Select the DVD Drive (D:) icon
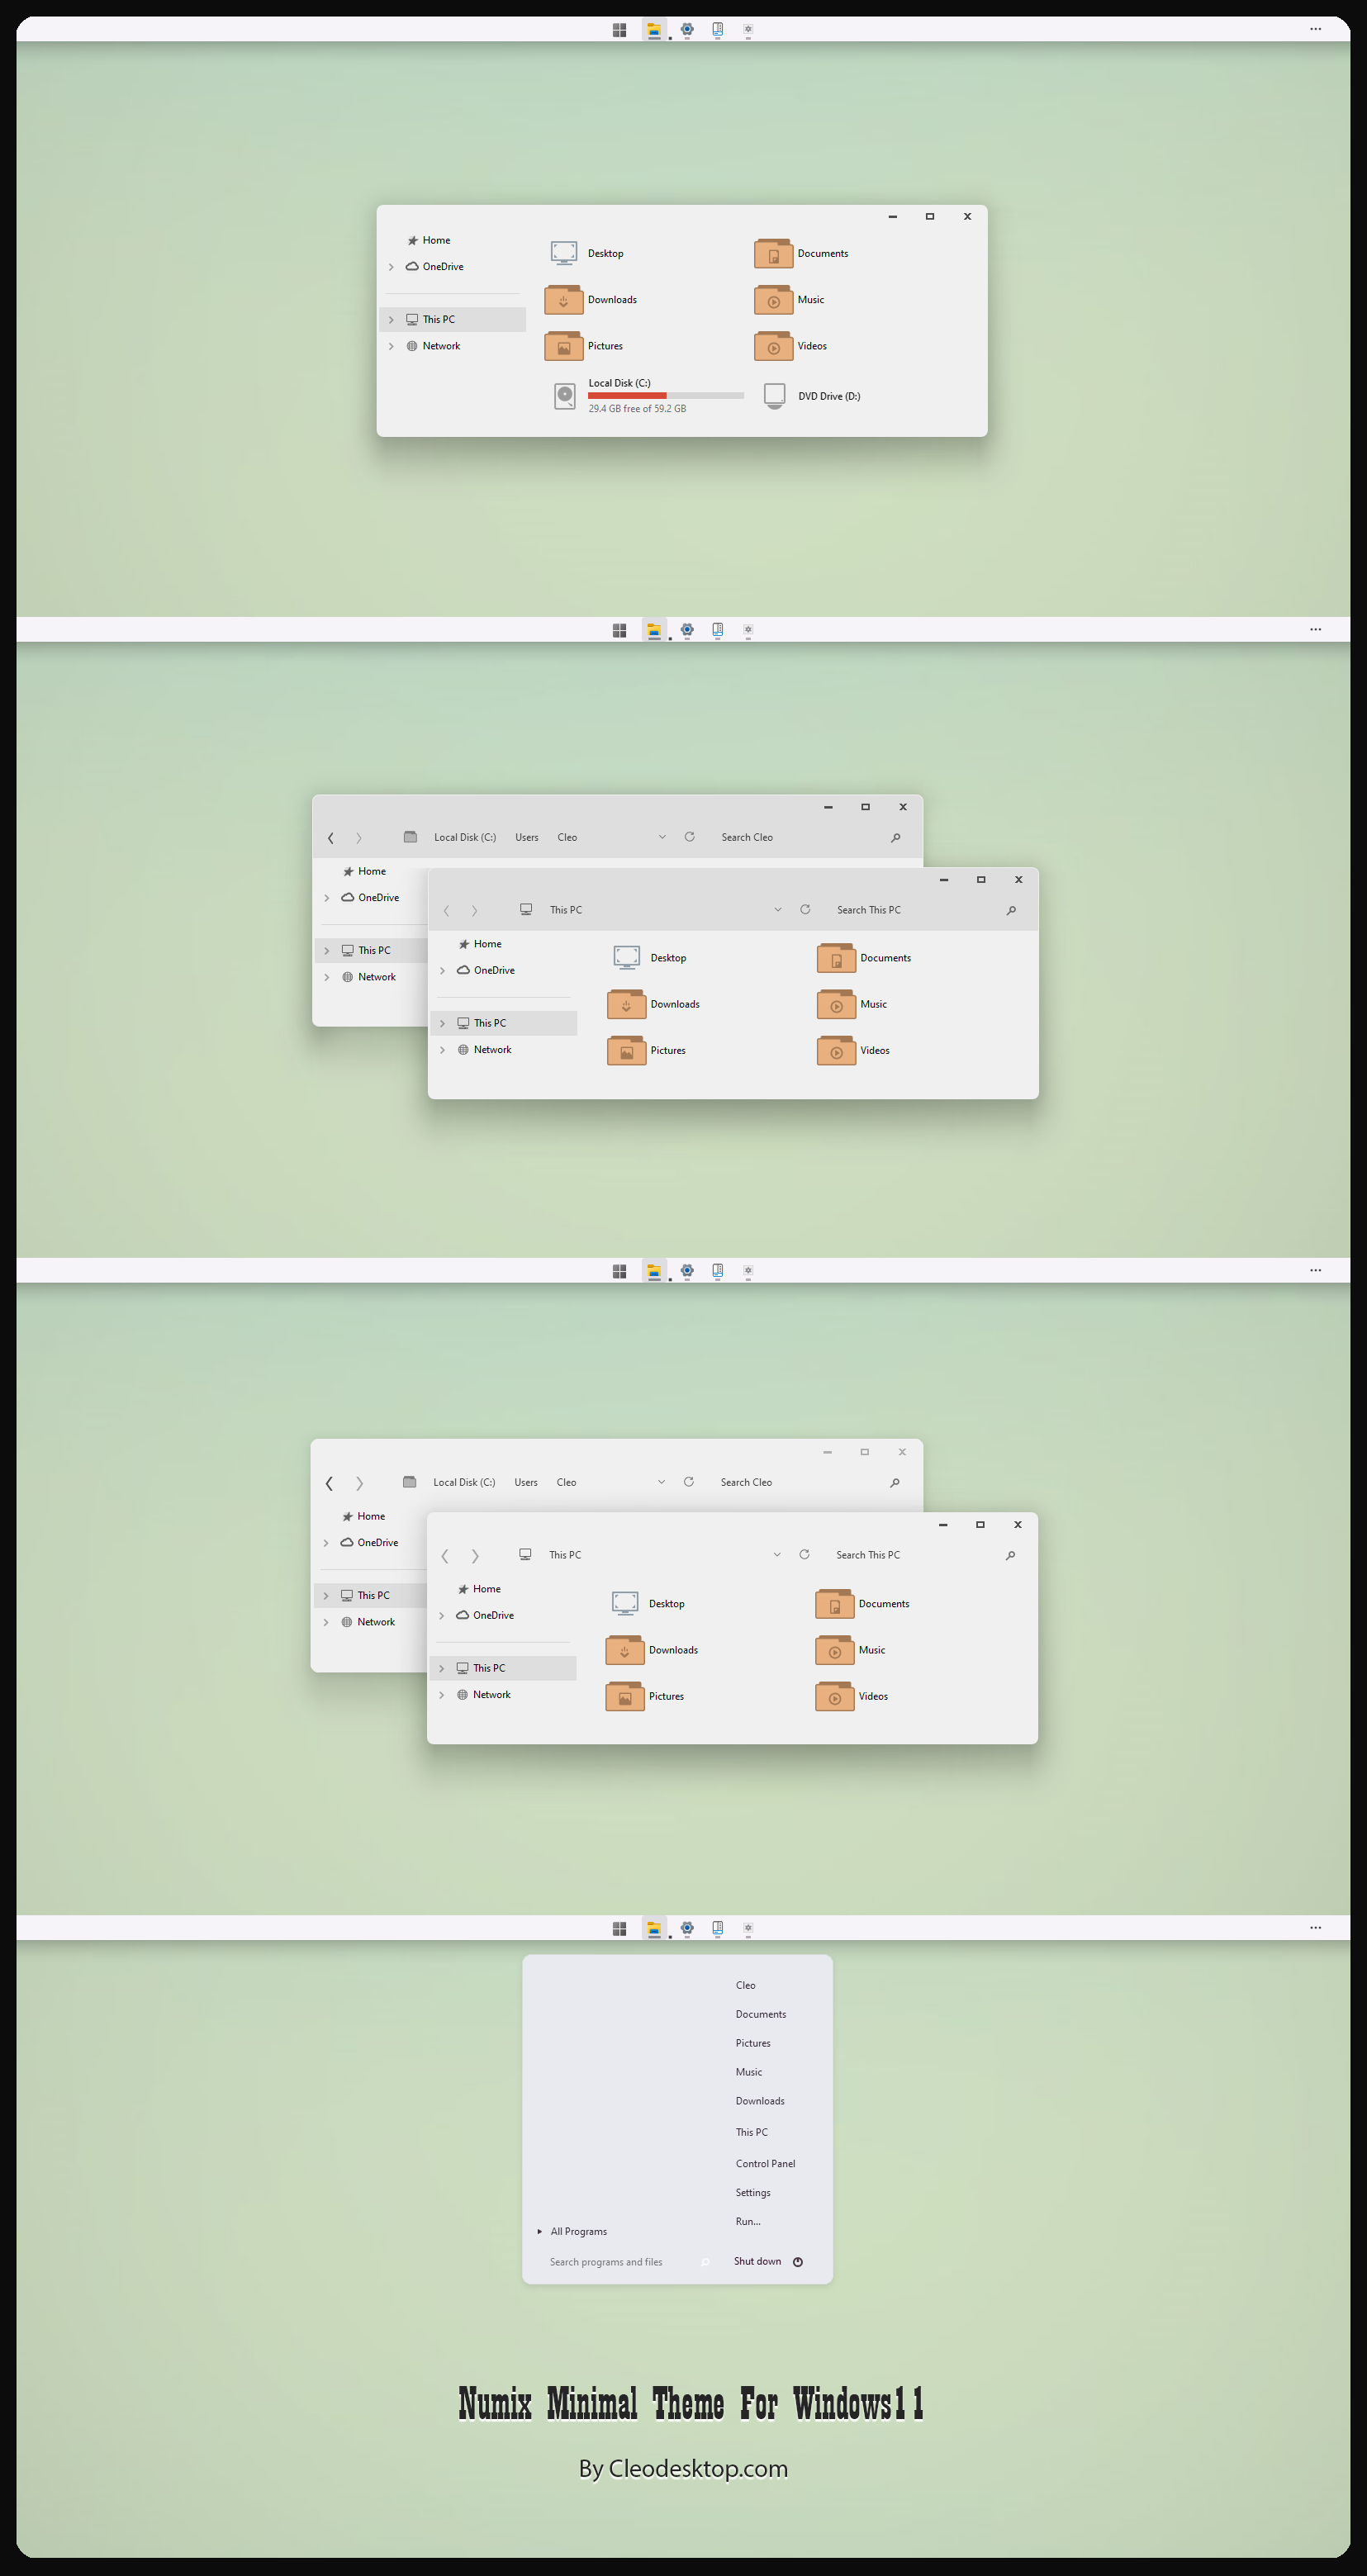The image size is (1367, 2576). (x=775, y=395)
